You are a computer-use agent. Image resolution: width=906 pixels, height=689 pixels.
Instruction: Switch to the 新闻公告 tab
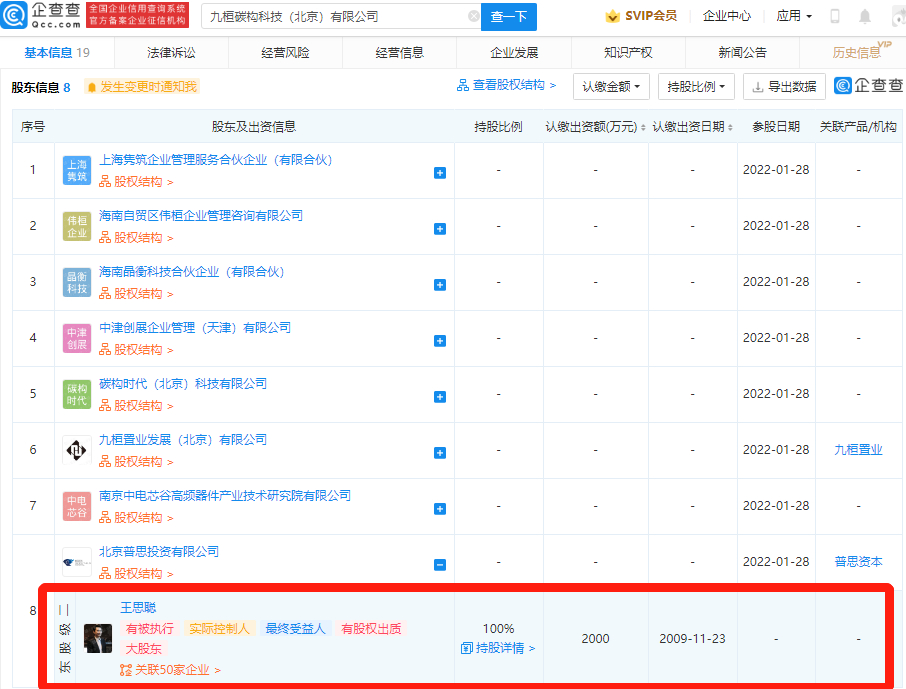(x=742, y=53)
